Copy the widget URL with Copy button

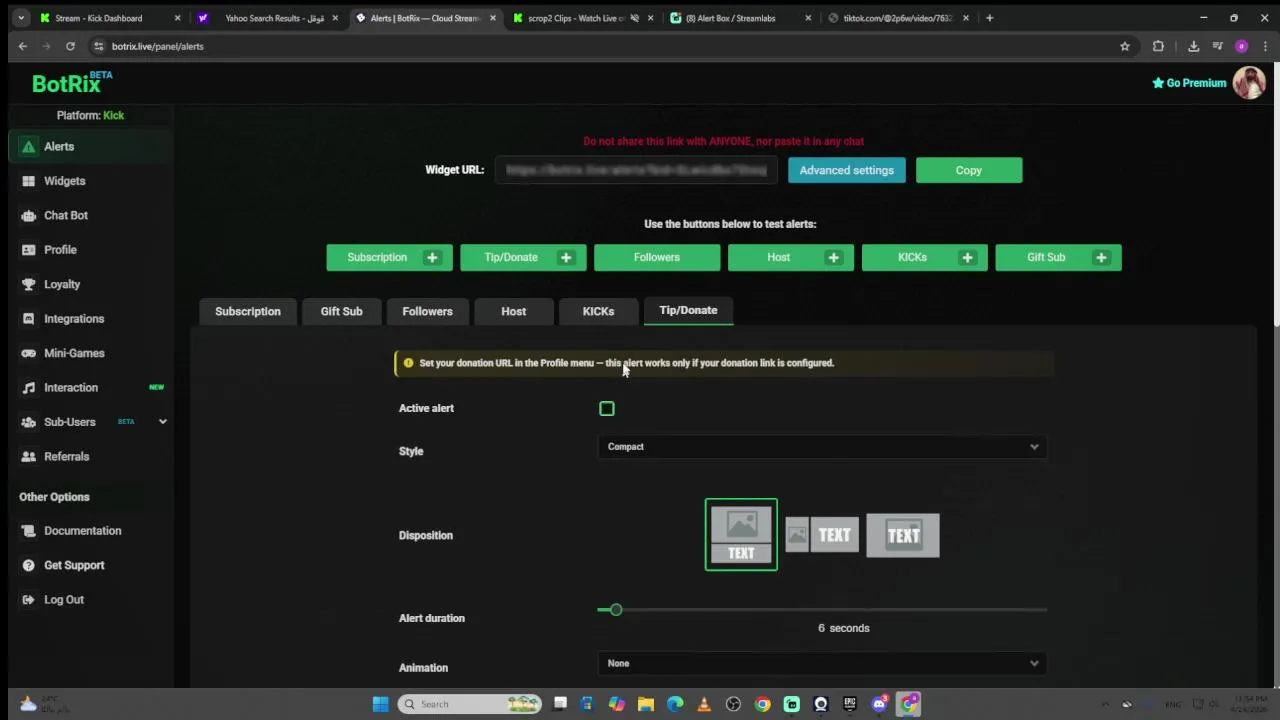[969, 170]
